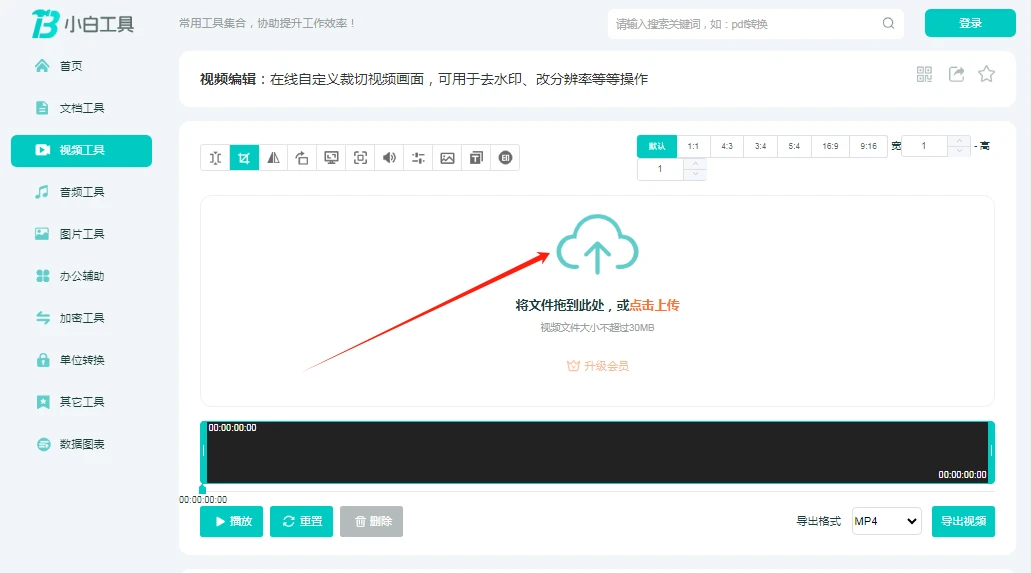Open the QR code icon
The width and height of the screenshot is (1031, 573).
(924, 74)
